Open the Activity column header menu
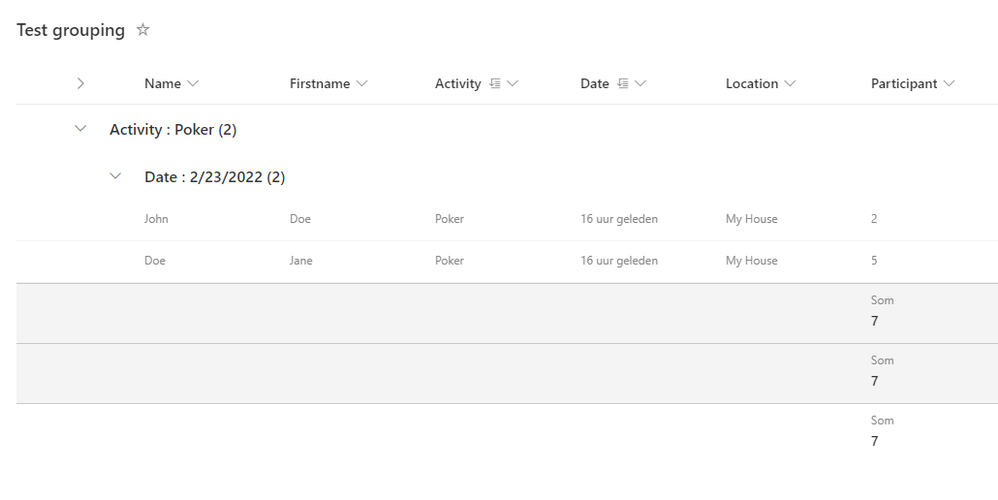Screen dimensions: 998x500 (513, 84)
